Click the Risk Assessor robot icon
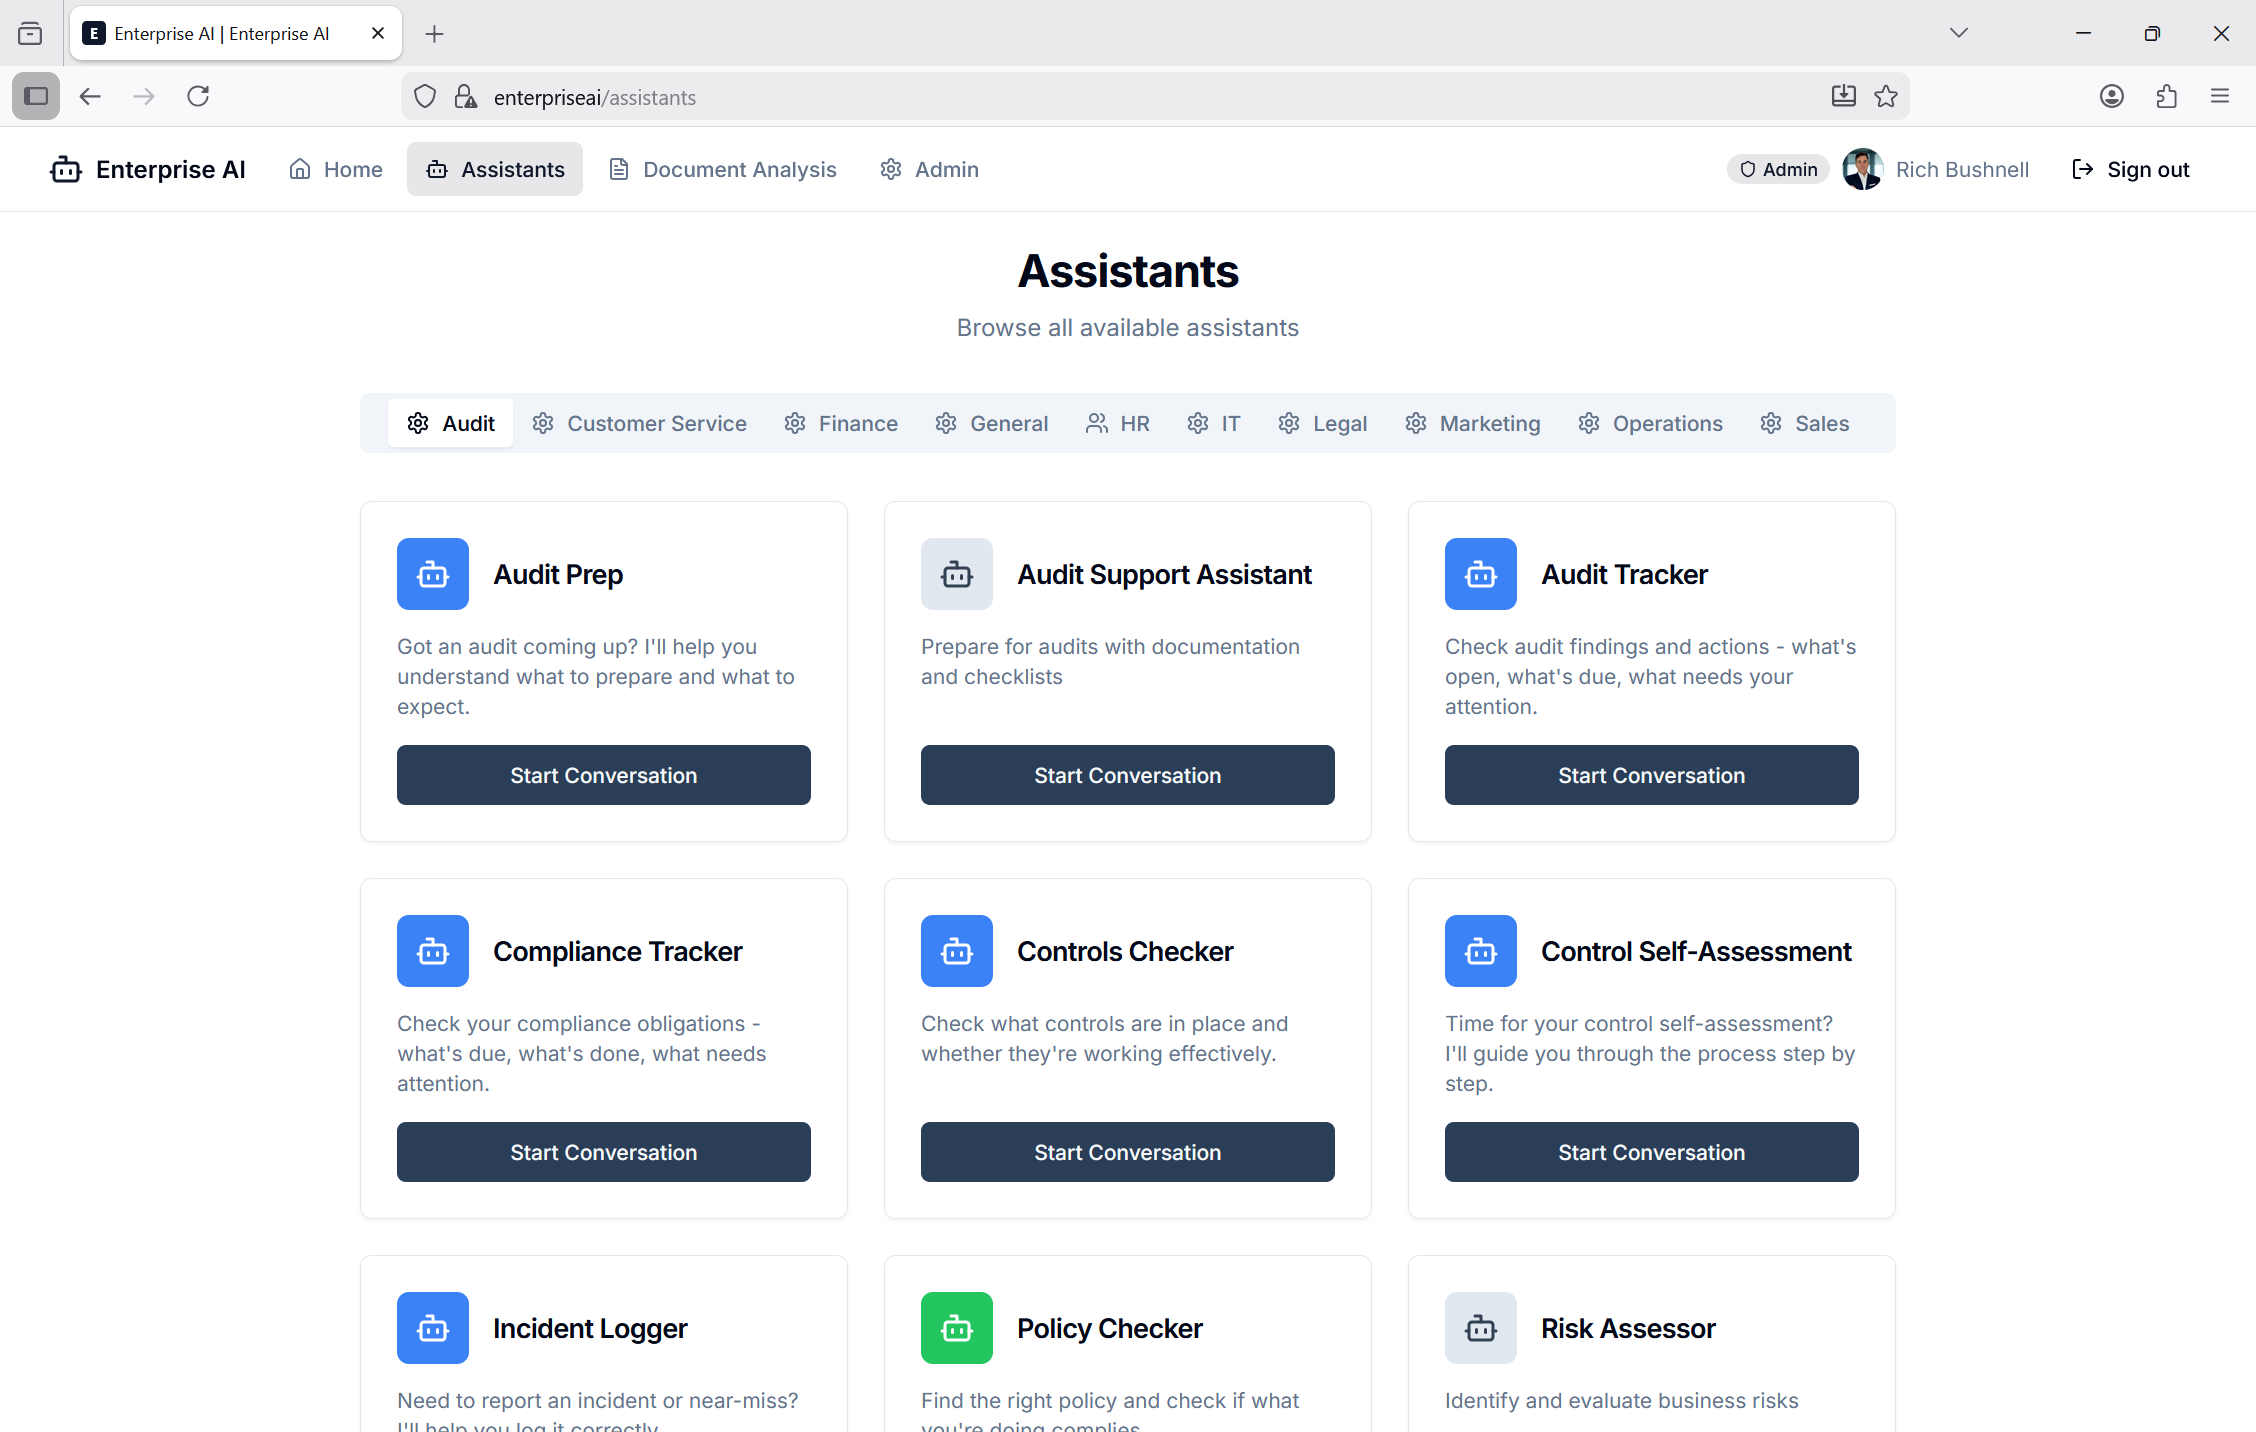 (1480, 1328)
